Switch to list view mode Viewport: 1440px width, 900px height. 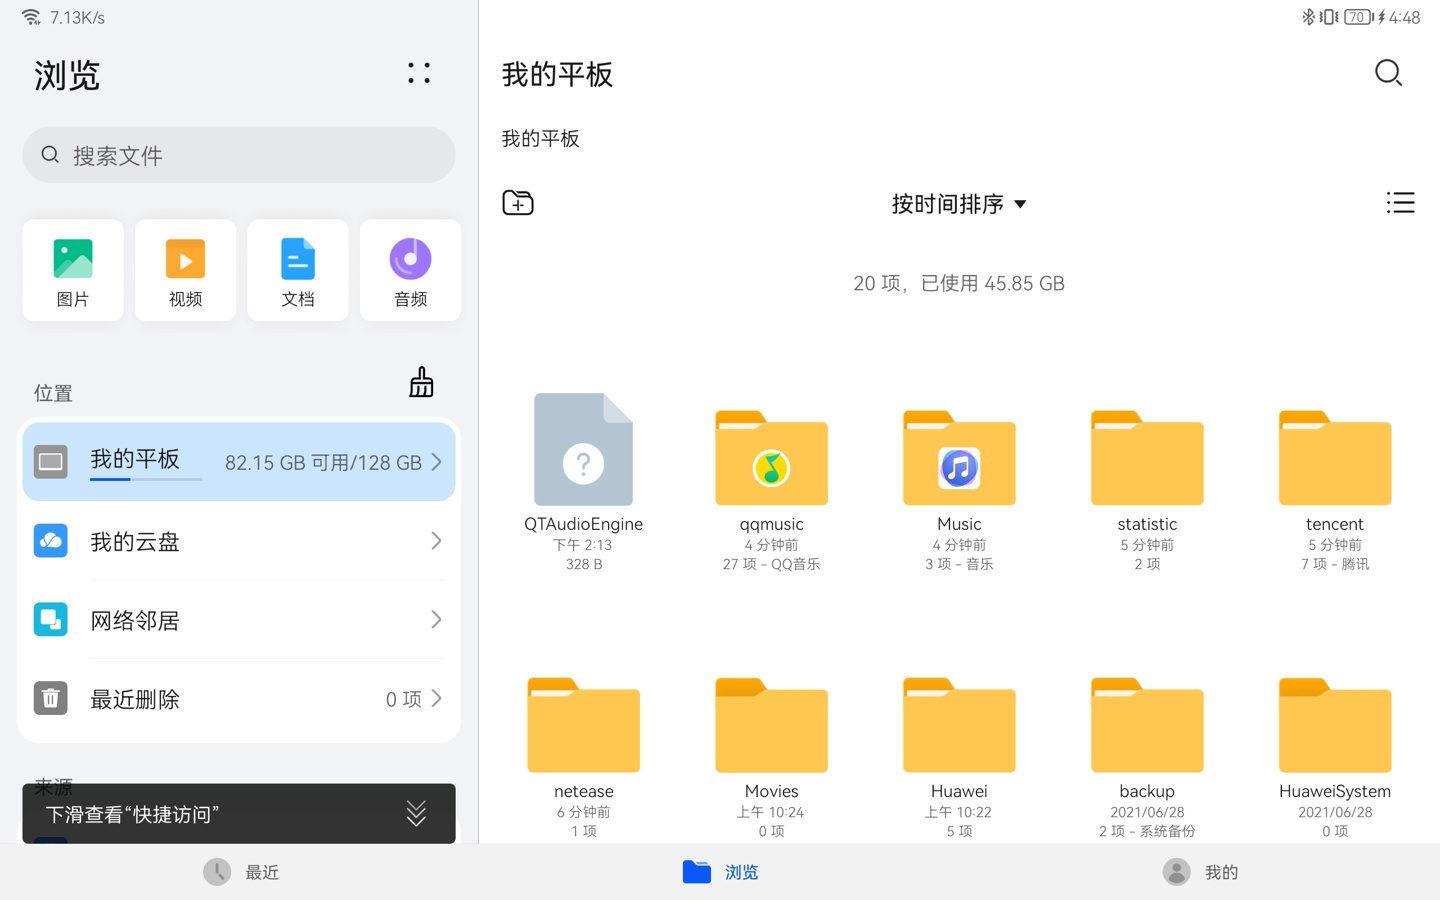coord(1400,202)
